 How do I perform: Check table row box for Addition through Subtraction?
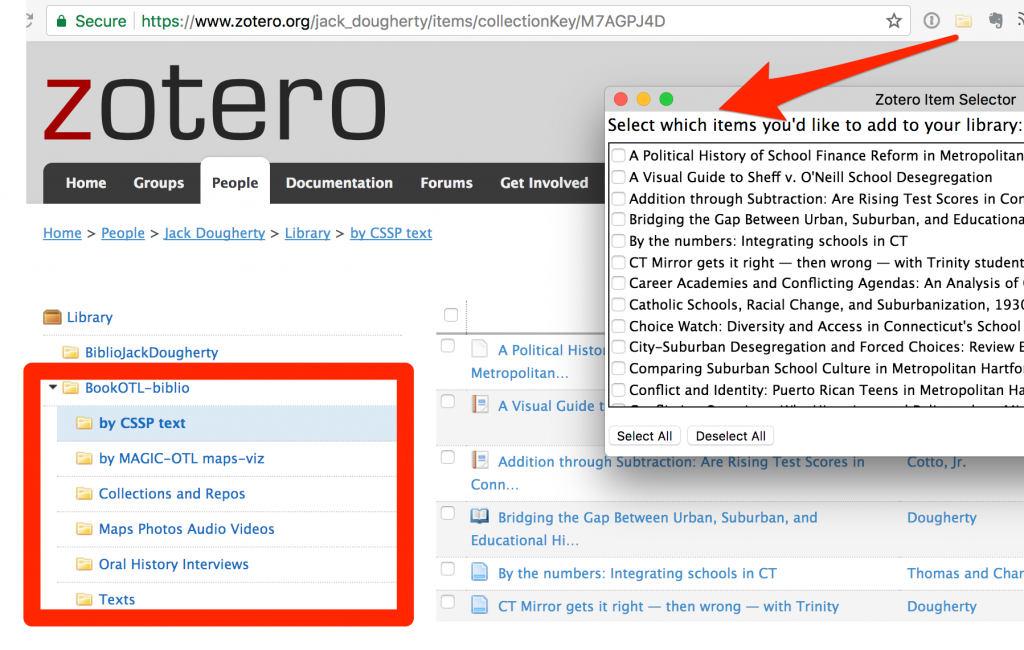click(447, 457)
